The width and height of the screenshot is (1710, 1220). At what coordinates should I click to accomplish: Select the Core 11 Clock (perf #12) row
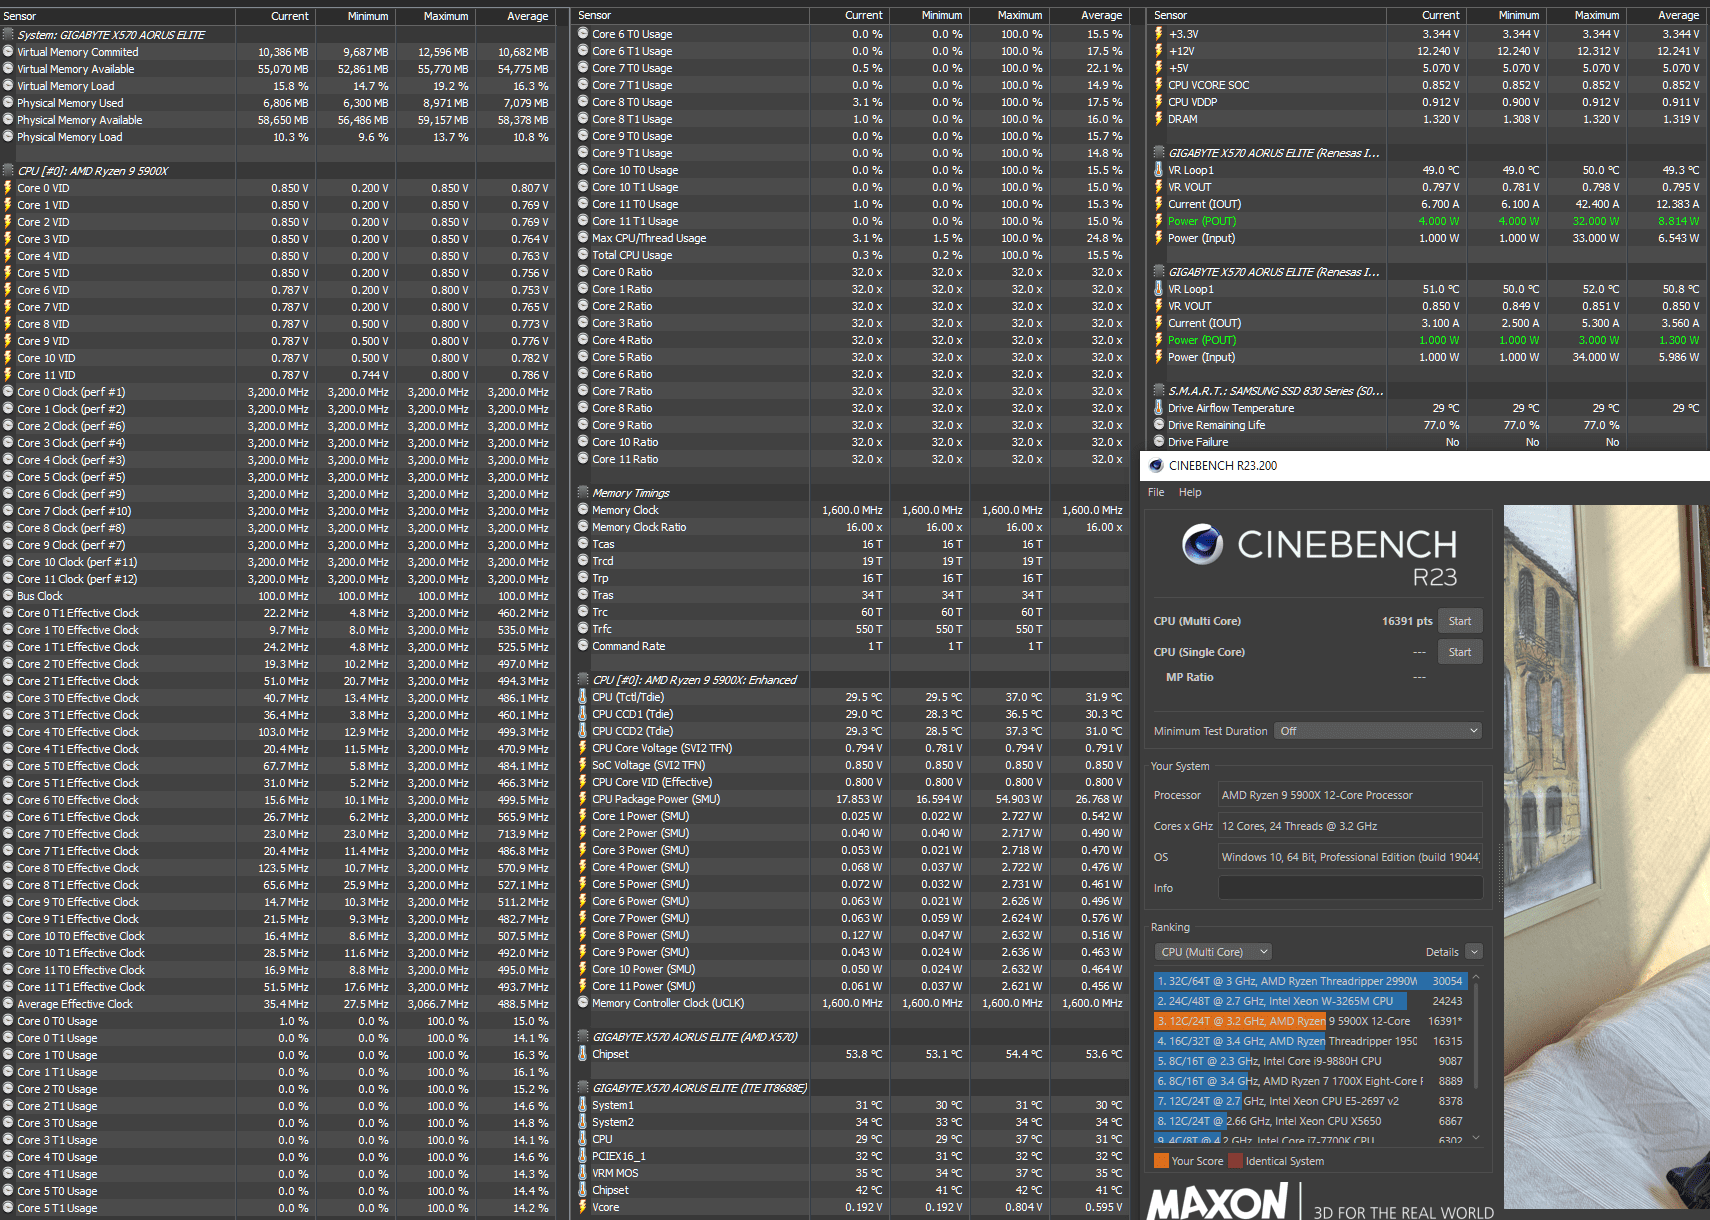point(277,579)
